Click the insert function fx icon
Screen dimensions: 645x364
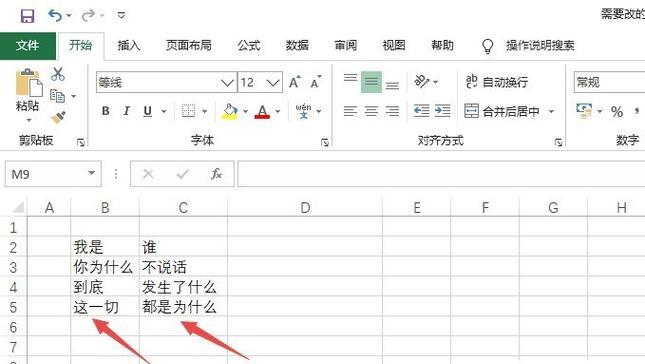point(216,174)
